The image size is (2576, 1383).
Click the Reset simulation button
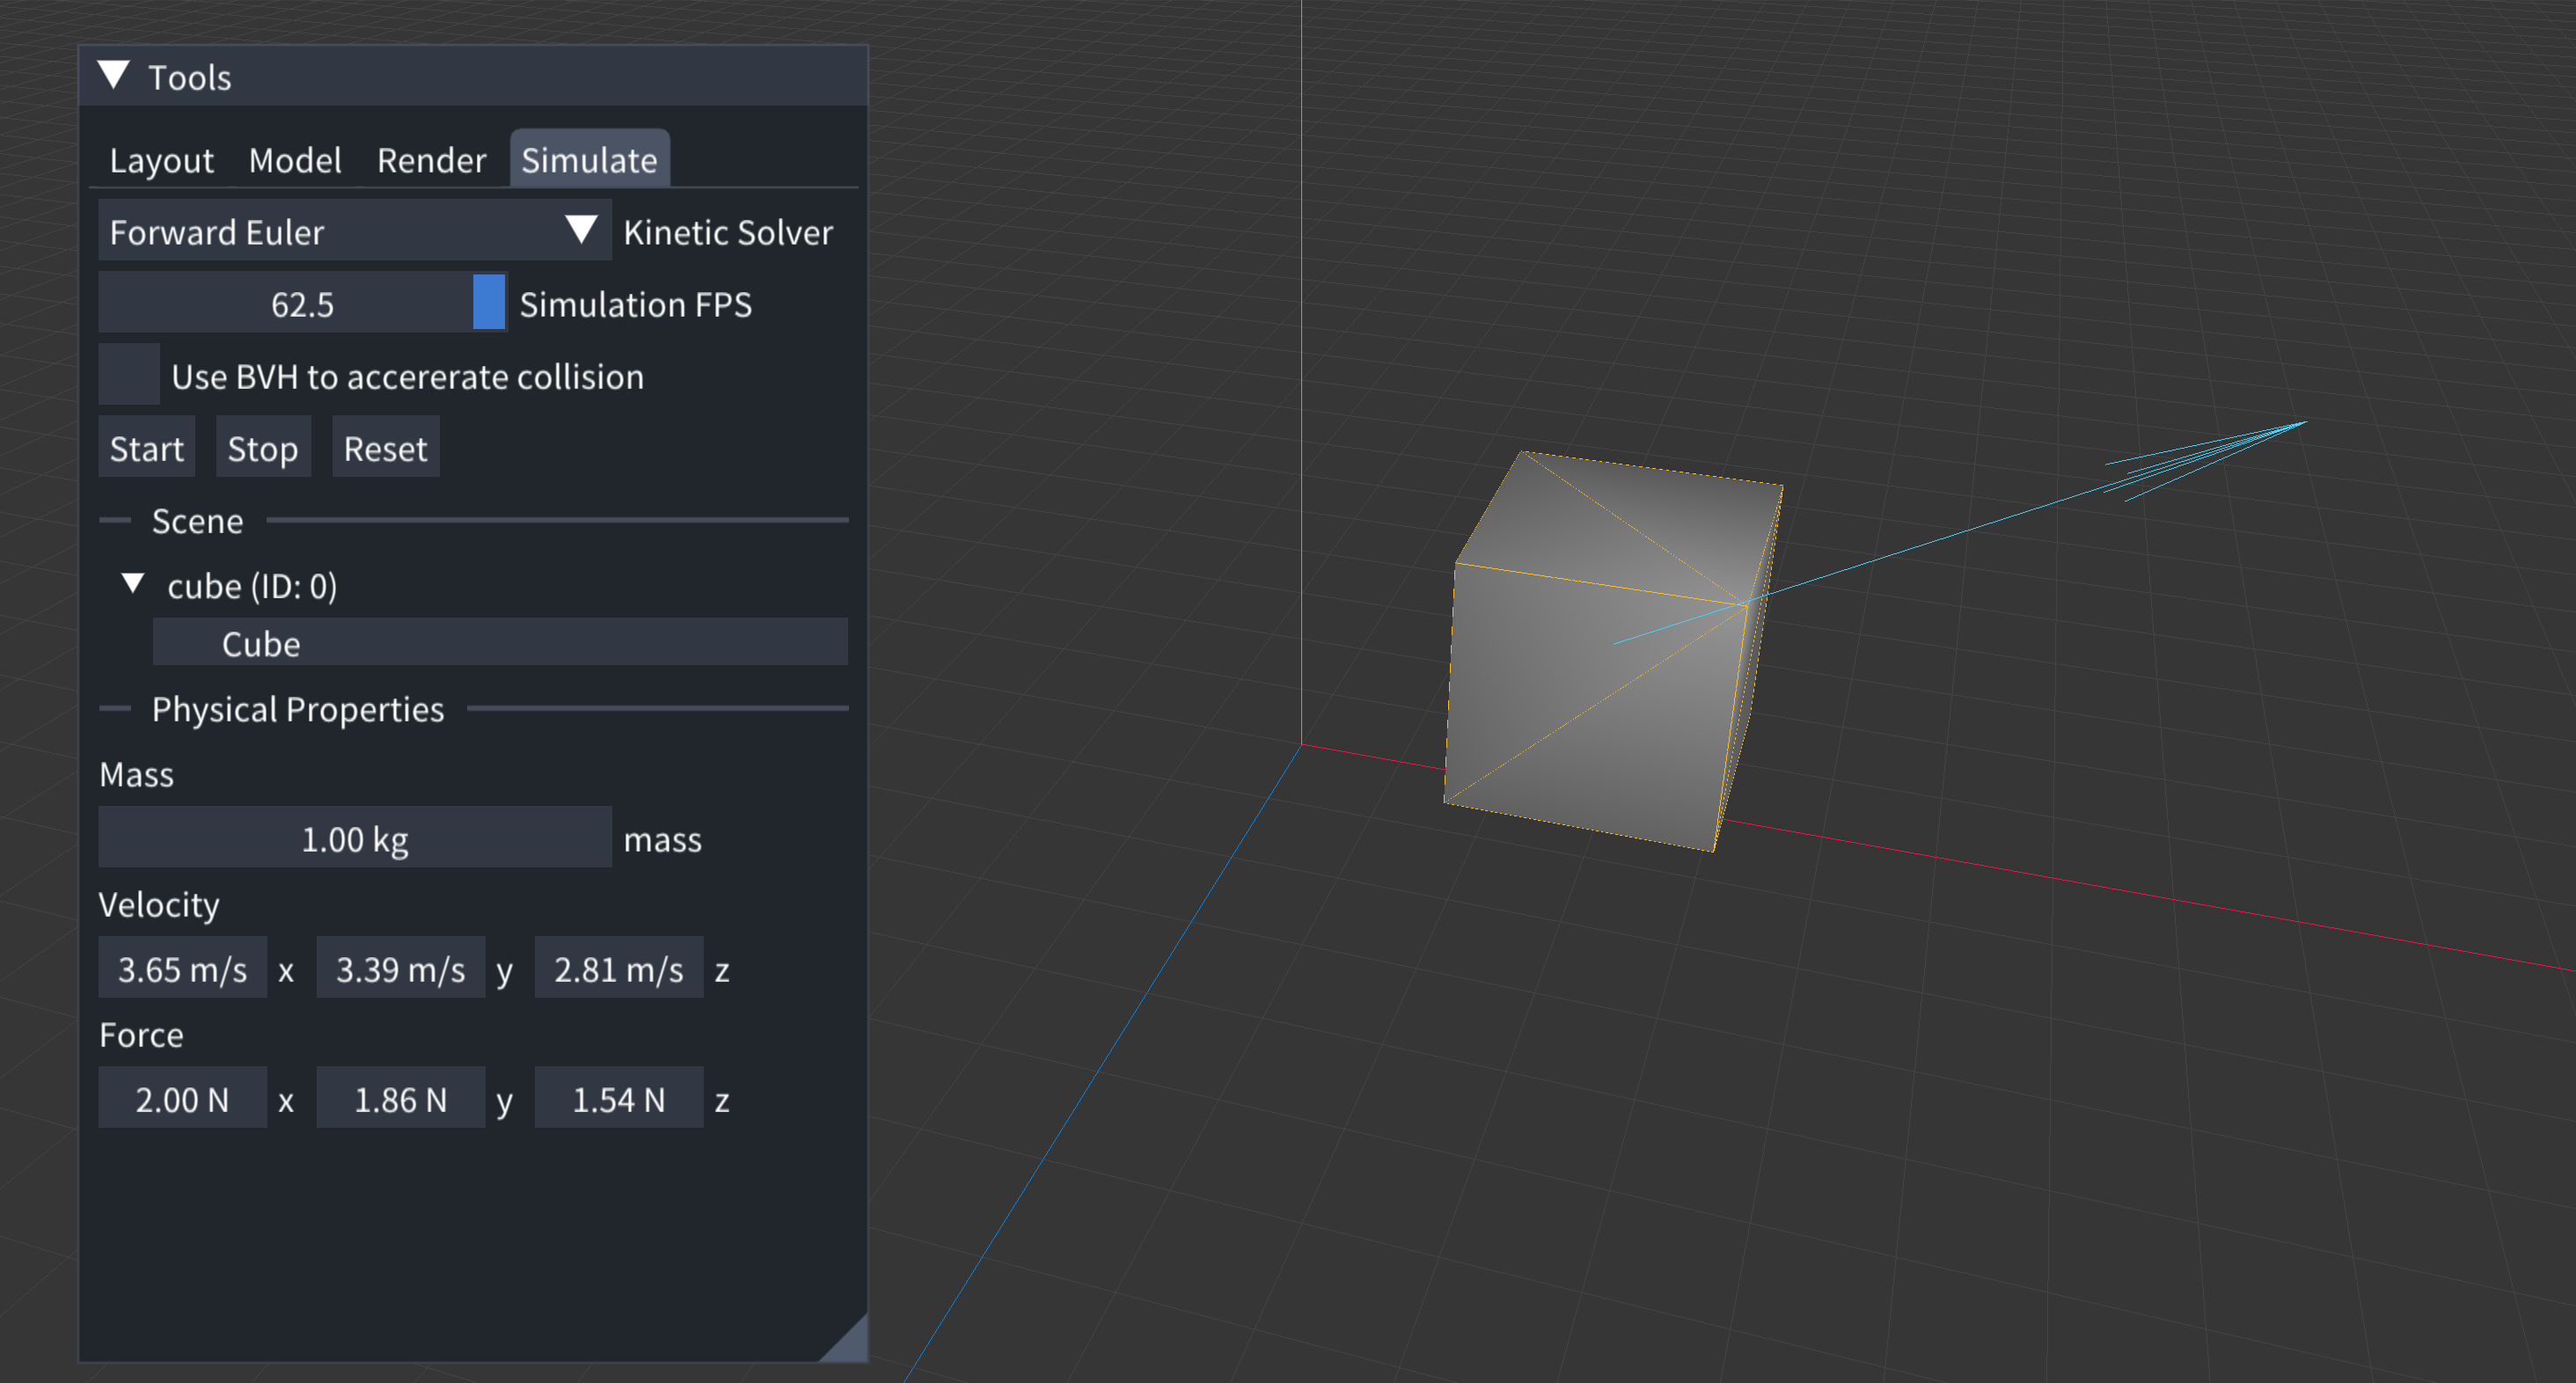(x=385, y=449)
